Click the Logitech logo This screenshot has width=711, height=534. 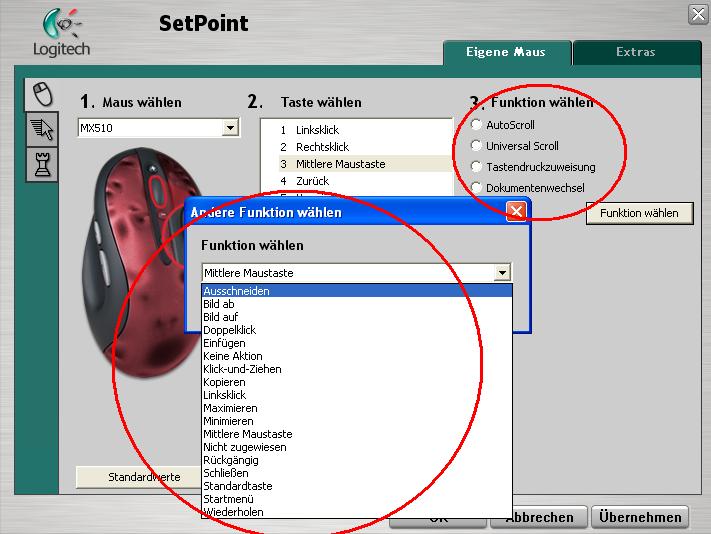click(x=62, y=34)
